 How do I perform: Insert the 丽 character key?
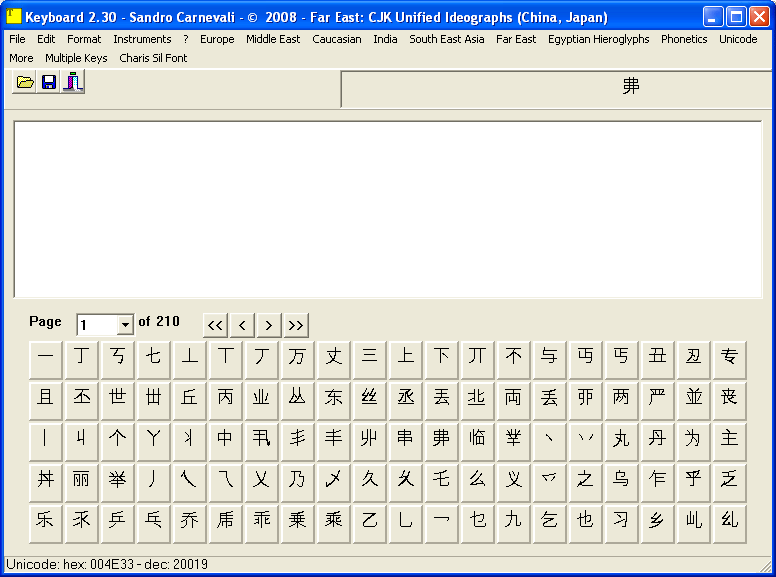tap(82, 483)
